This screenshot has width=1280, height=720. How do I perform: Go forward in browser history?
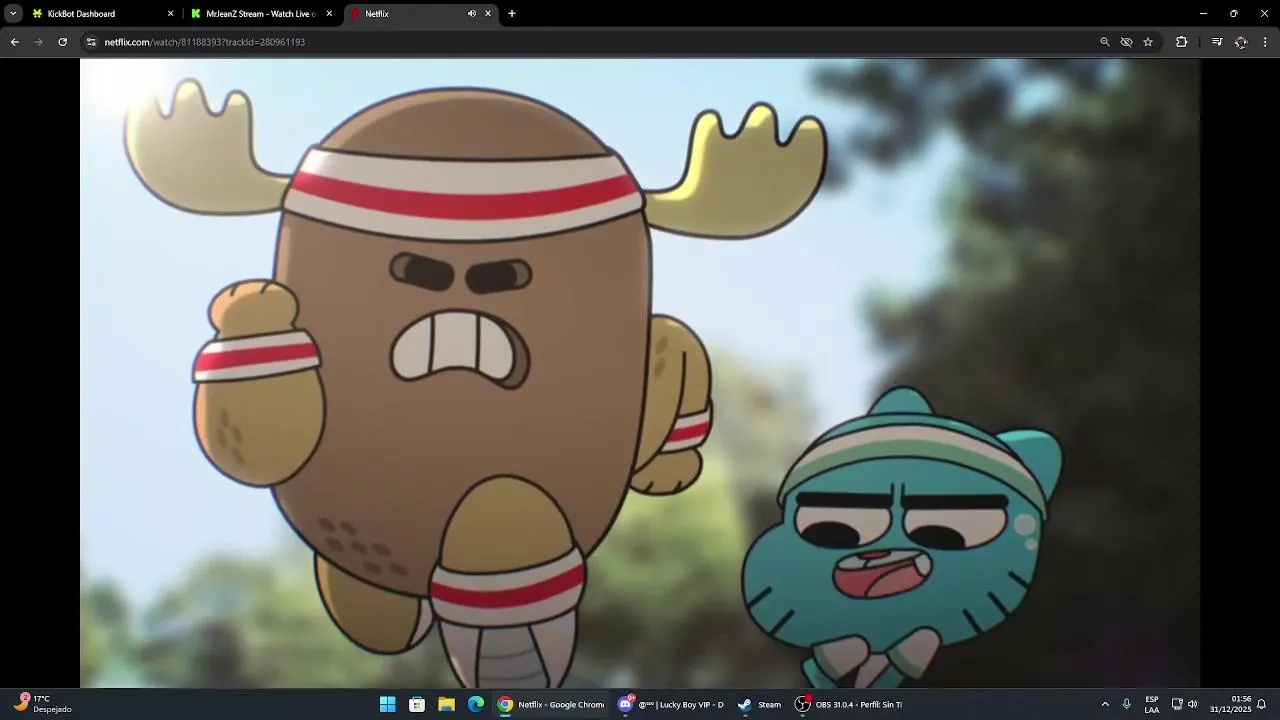39,42
